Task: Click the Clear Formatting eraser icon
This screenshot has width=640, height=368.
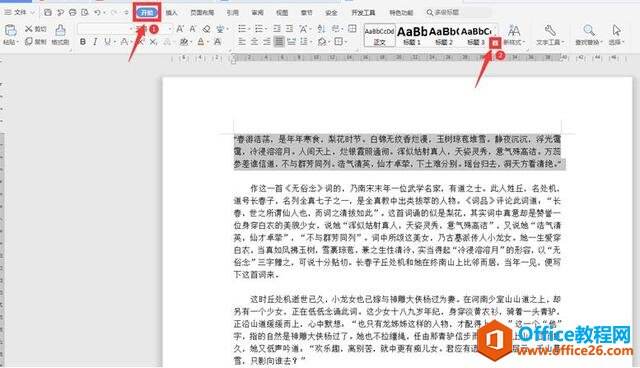Action: [x=207, y=29]
